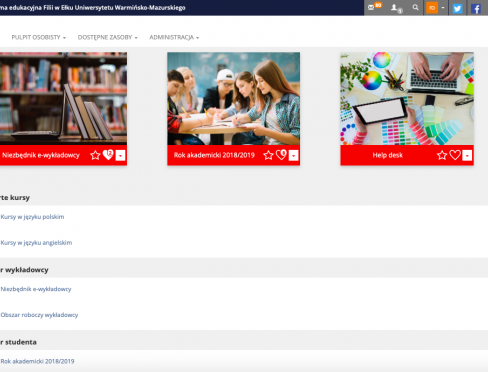Open the Facebook icon link
Screen dimensions: 488x372
[x=476, y=8]
